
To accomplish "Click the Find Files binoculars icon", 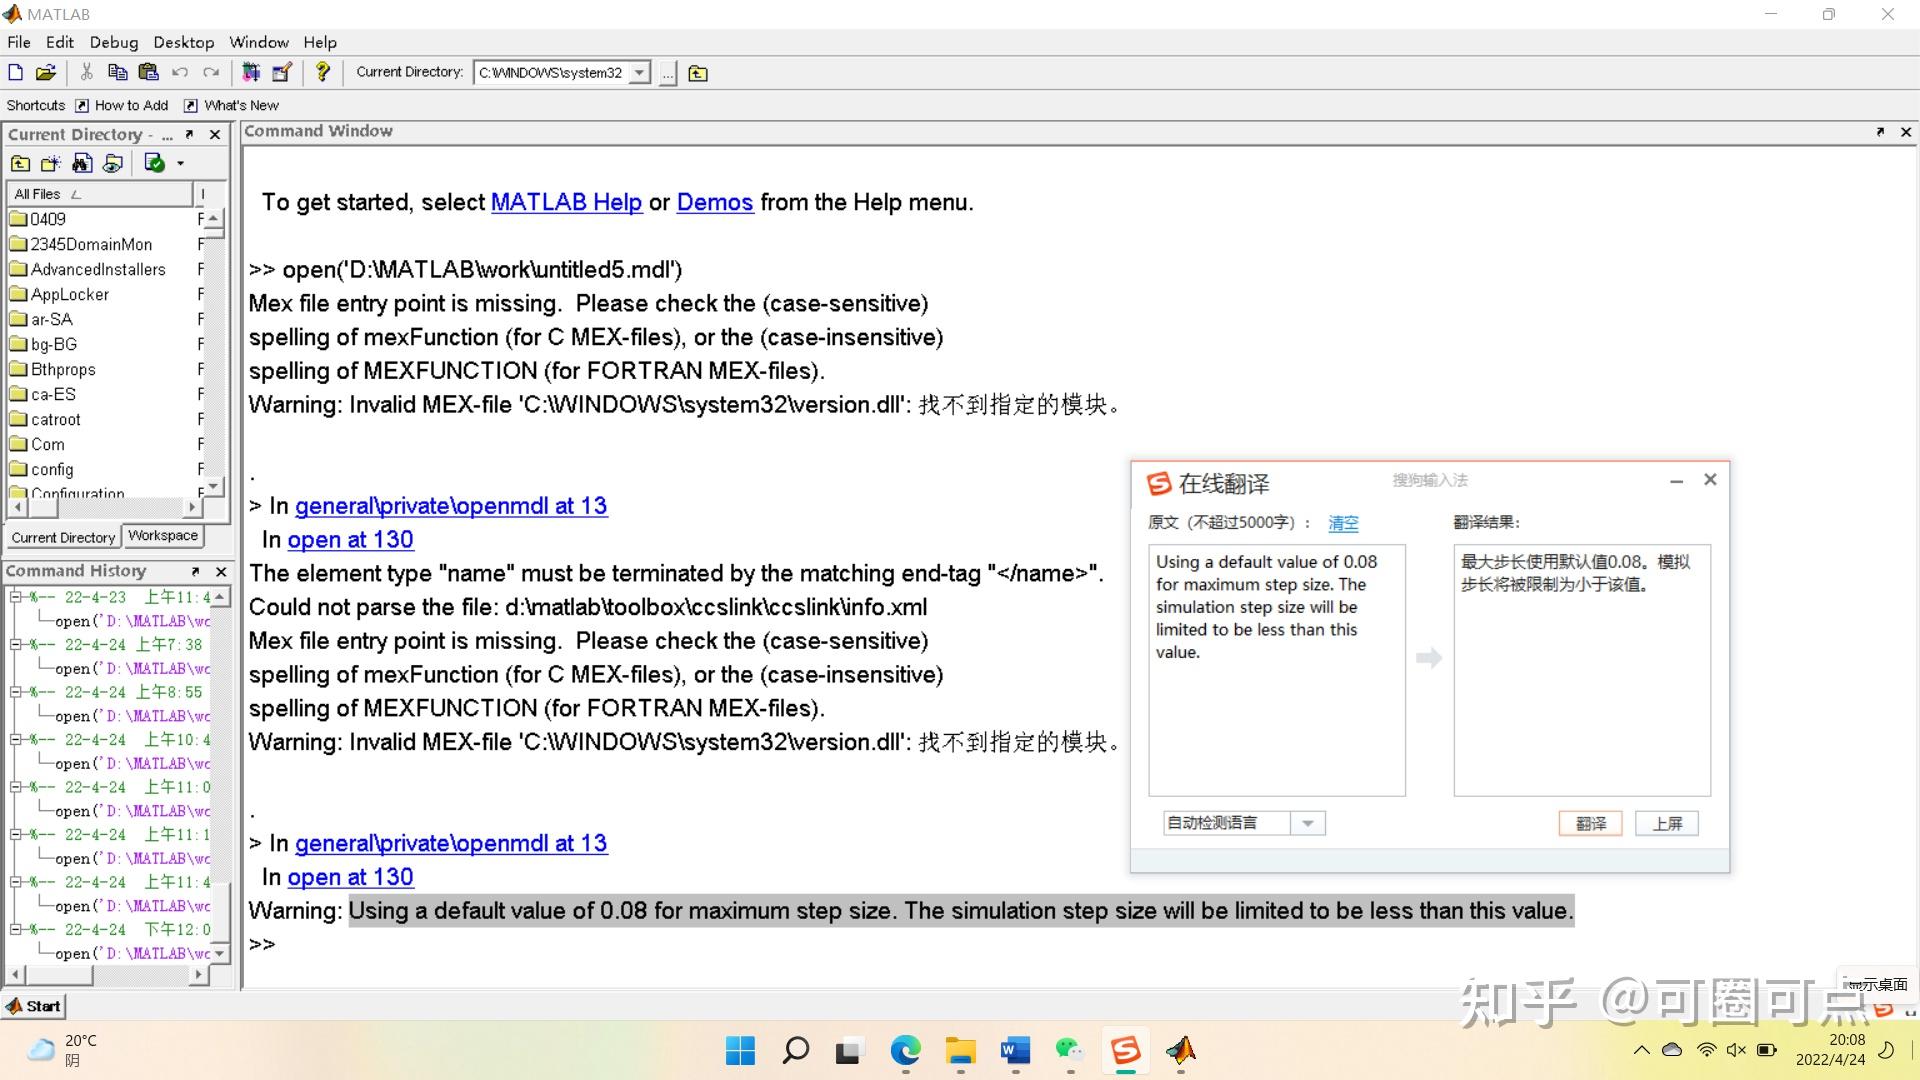I will coord(82,163).
